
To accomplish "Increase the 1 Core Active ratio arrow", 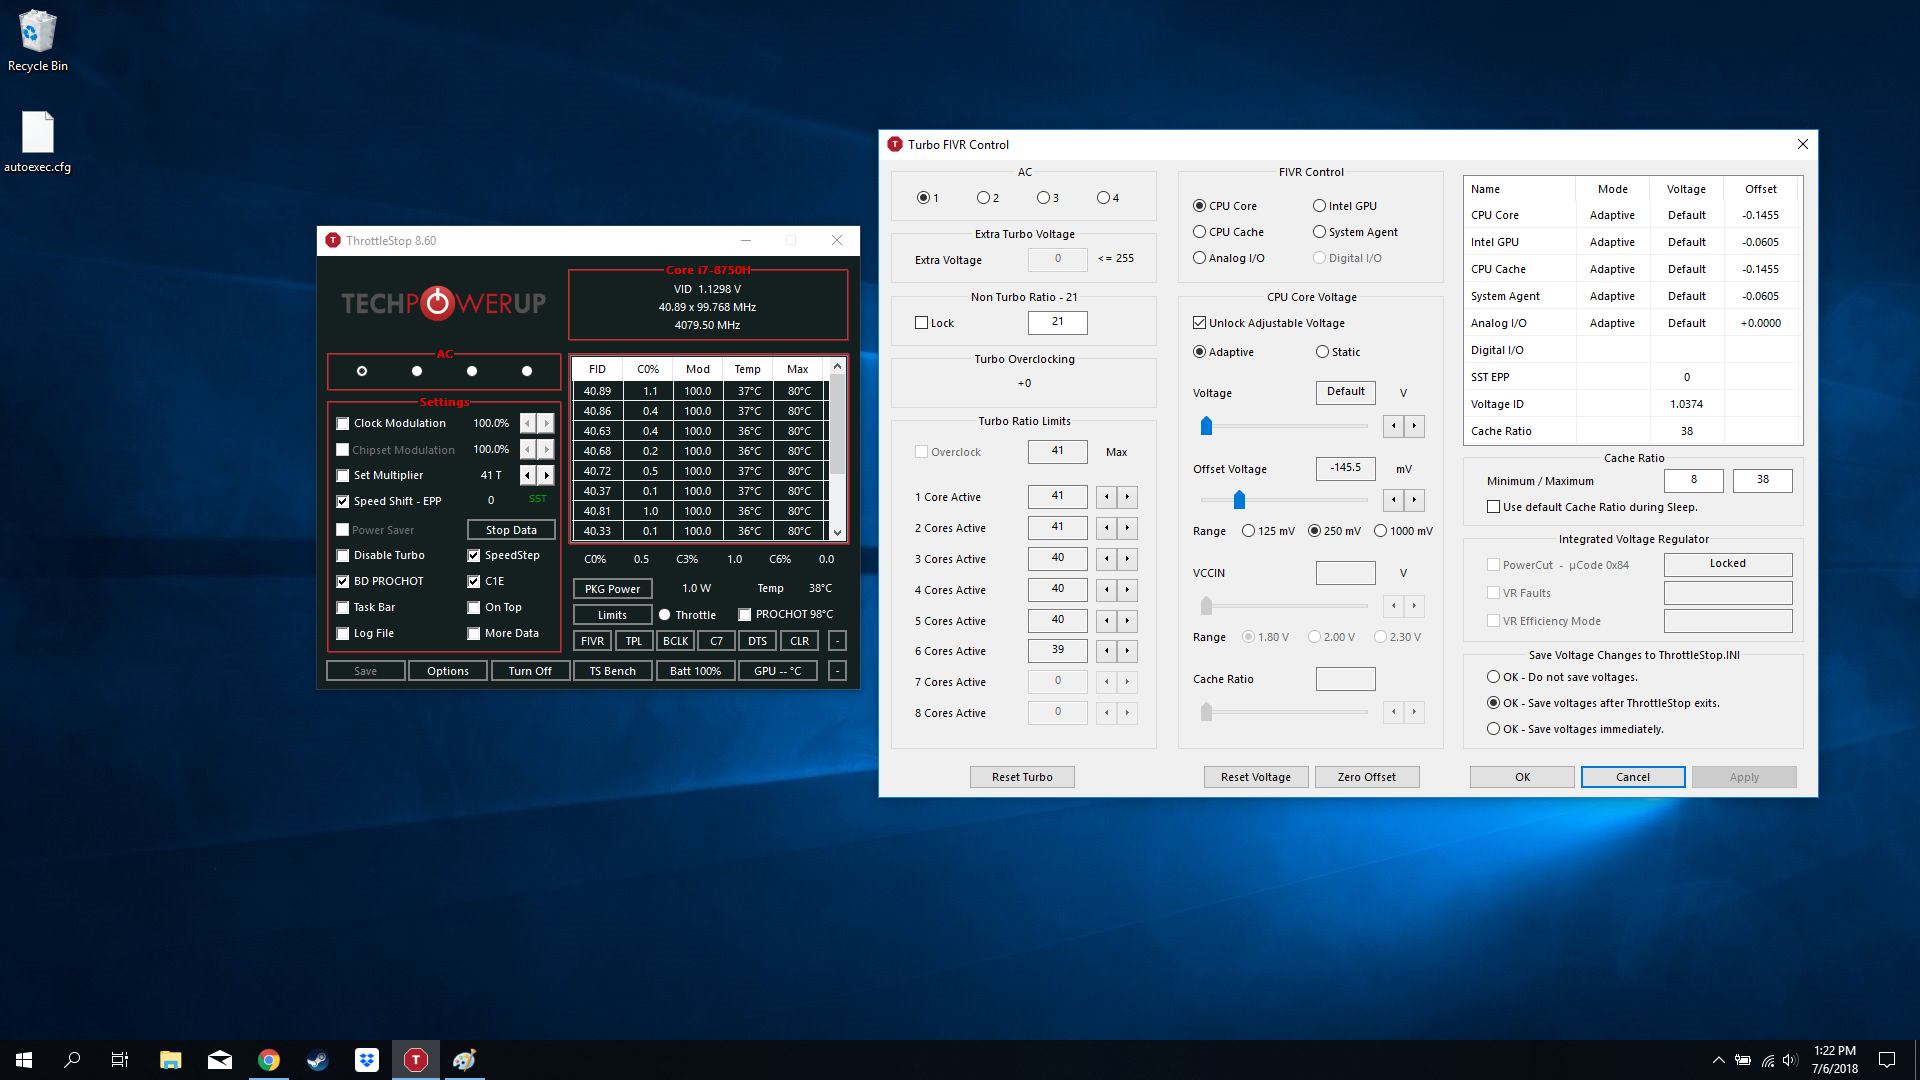I will pos(1127,497).
